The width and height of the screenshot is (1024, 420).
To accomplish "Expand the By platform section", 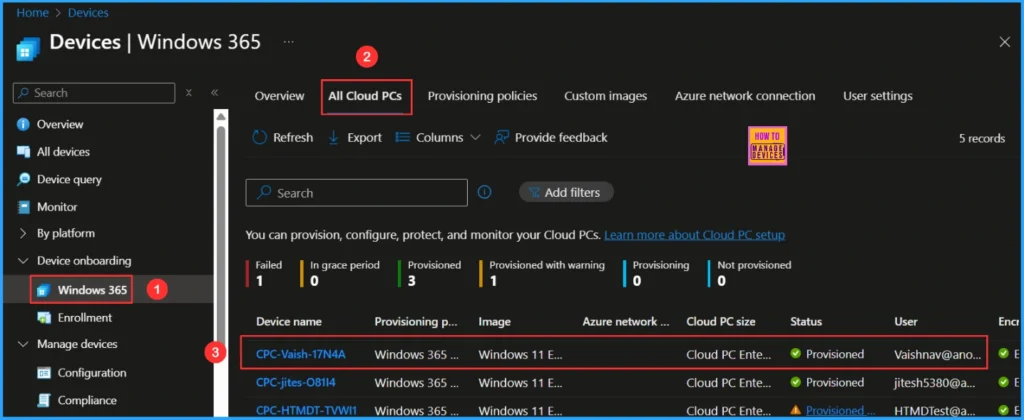I will point(23,233).
